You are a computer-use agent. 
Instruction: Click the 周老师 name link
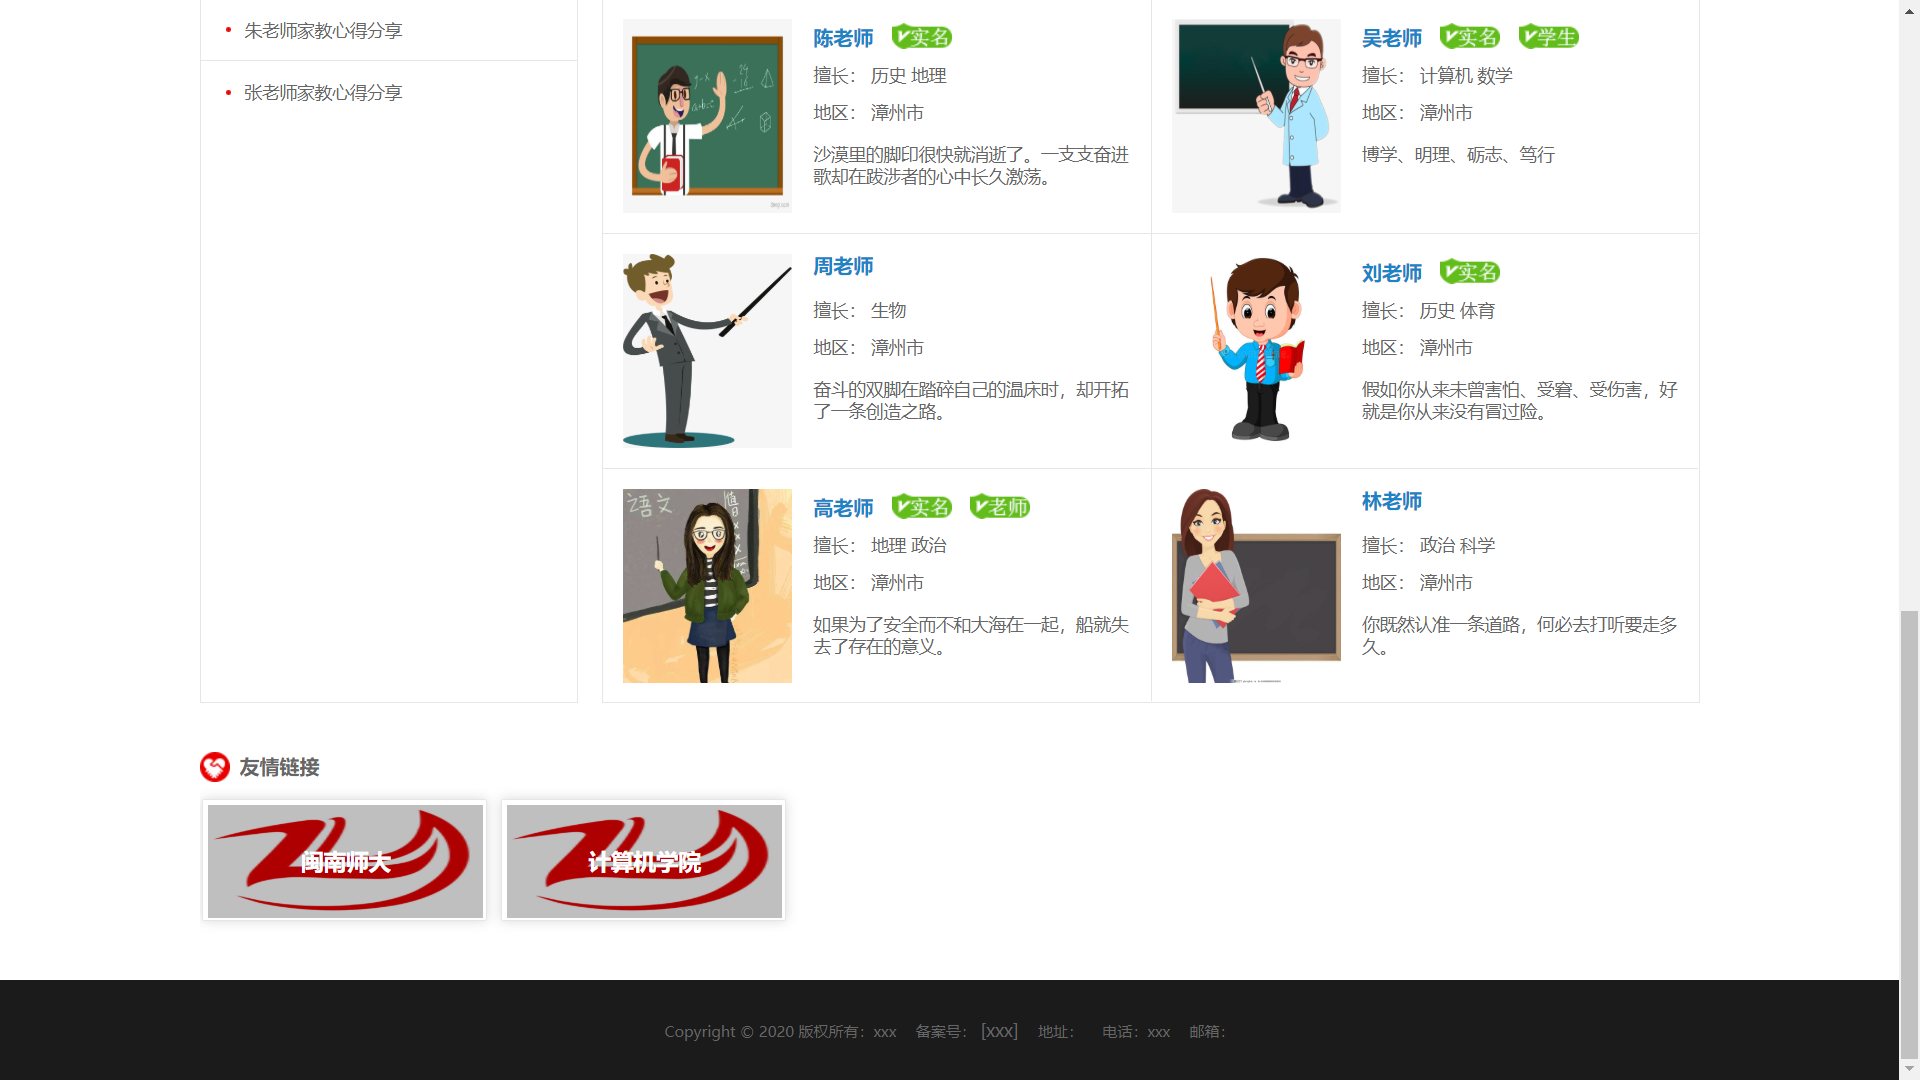point(843,266)
